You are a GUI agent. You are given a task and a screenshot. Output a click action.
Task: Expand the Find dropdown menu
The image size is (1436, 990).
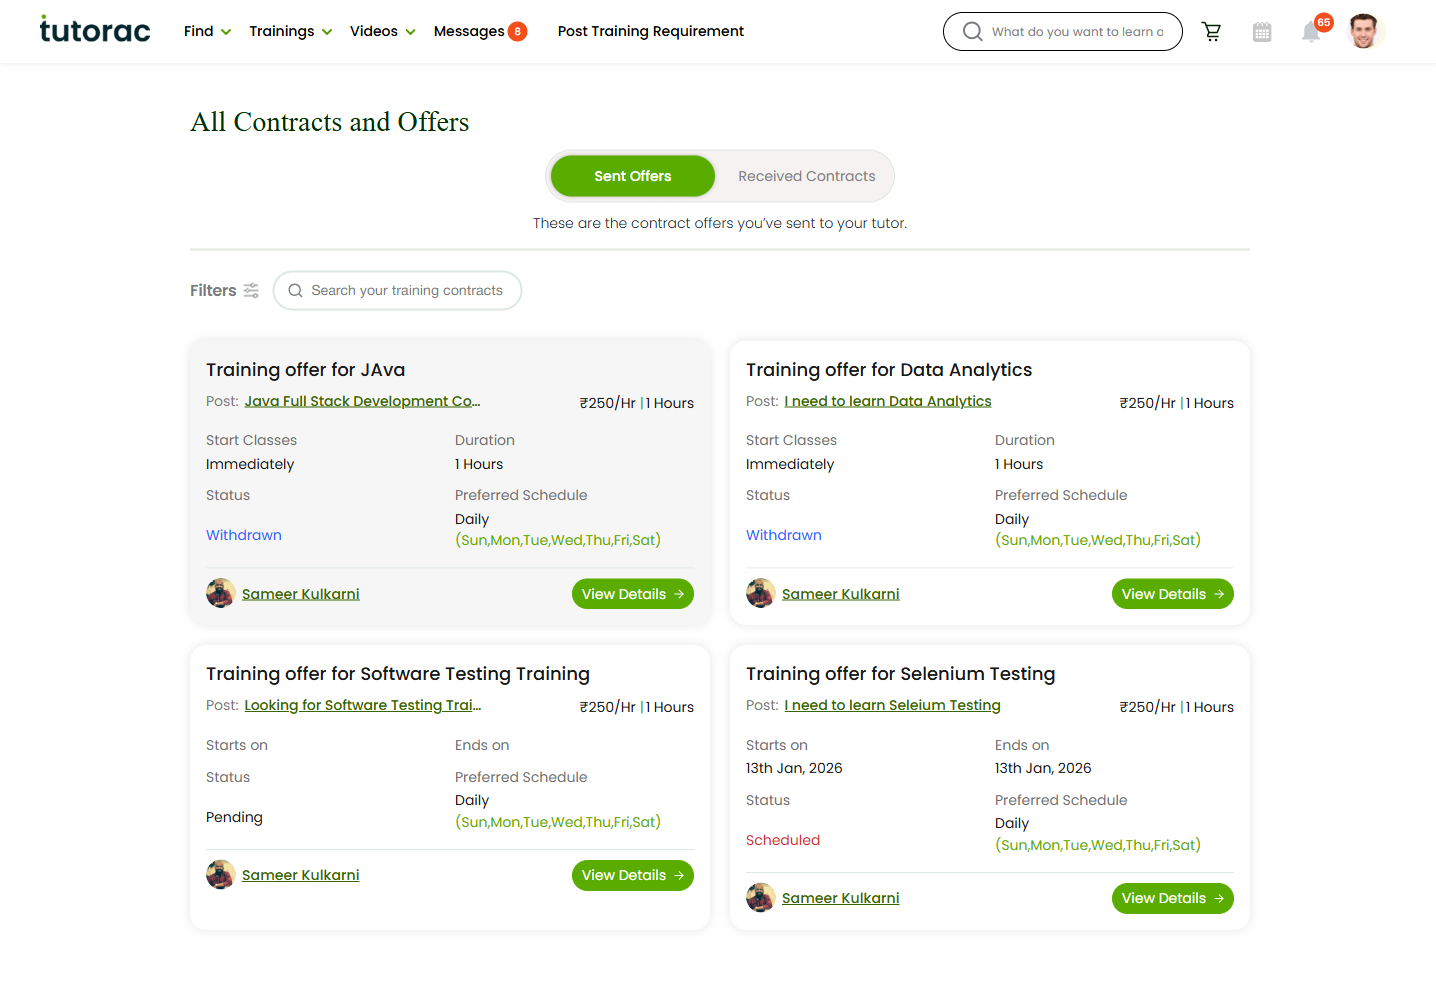pos(207,31)
